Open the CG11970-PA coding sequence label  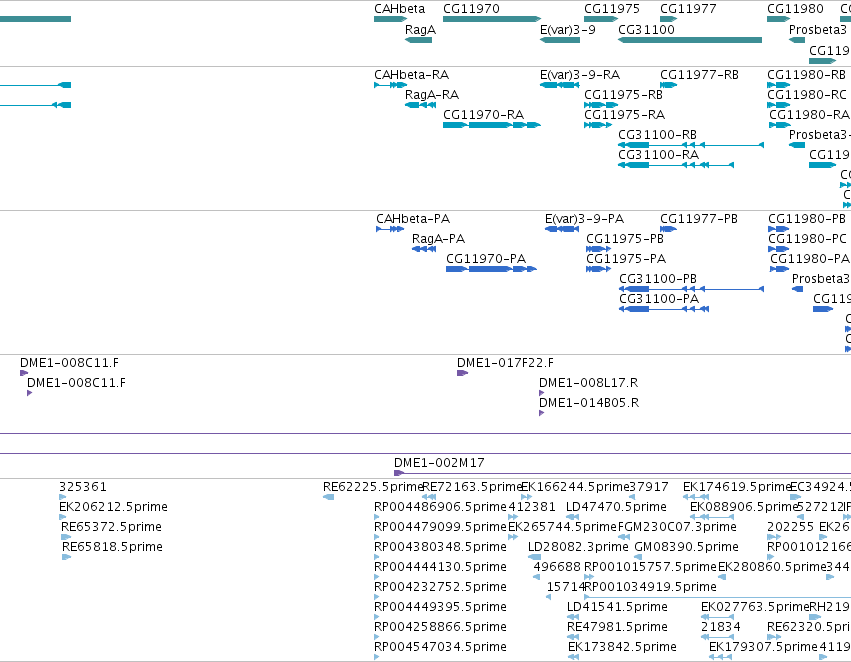tap(486, 259)
